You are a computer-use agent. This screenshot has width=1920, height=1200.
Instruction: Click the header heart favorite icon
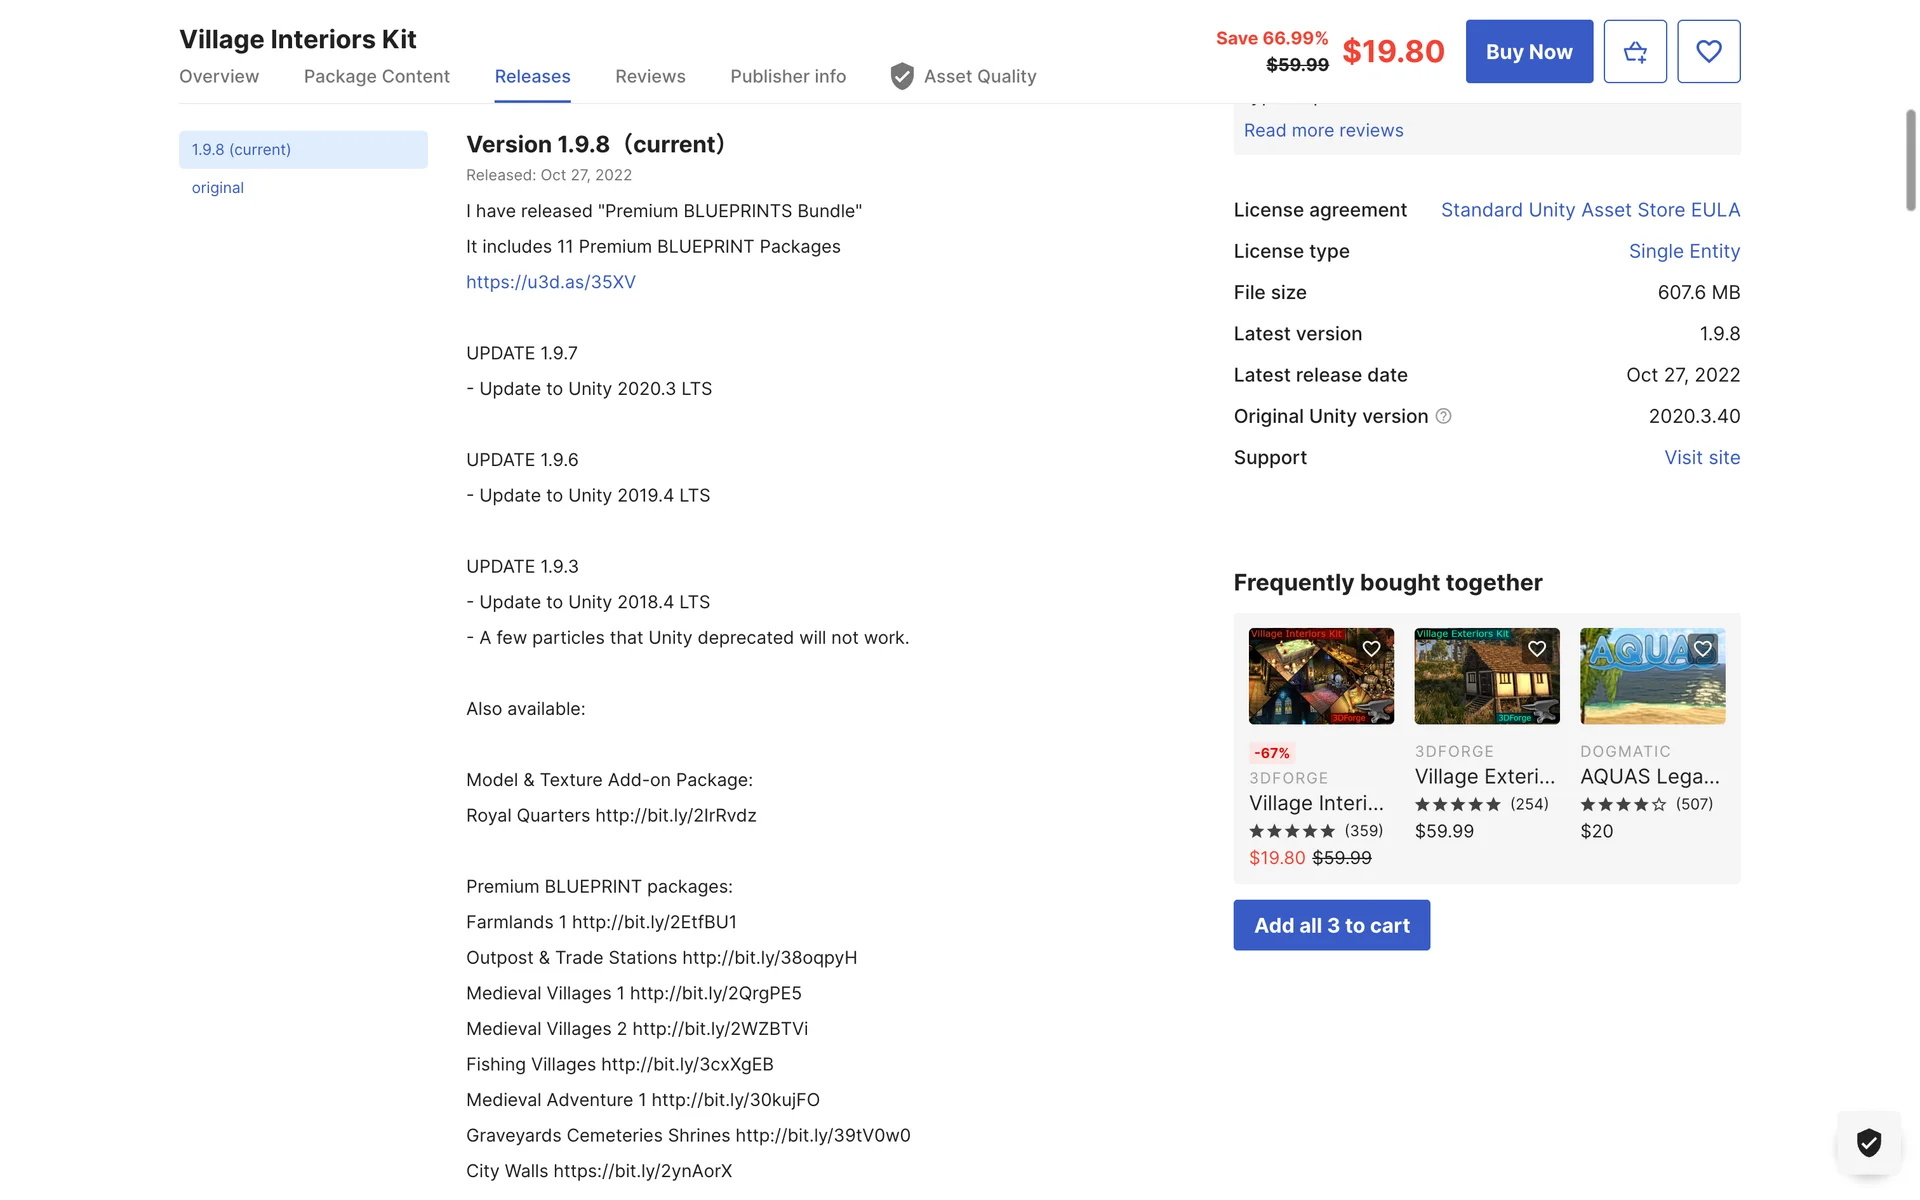(x=1708, y=52)
